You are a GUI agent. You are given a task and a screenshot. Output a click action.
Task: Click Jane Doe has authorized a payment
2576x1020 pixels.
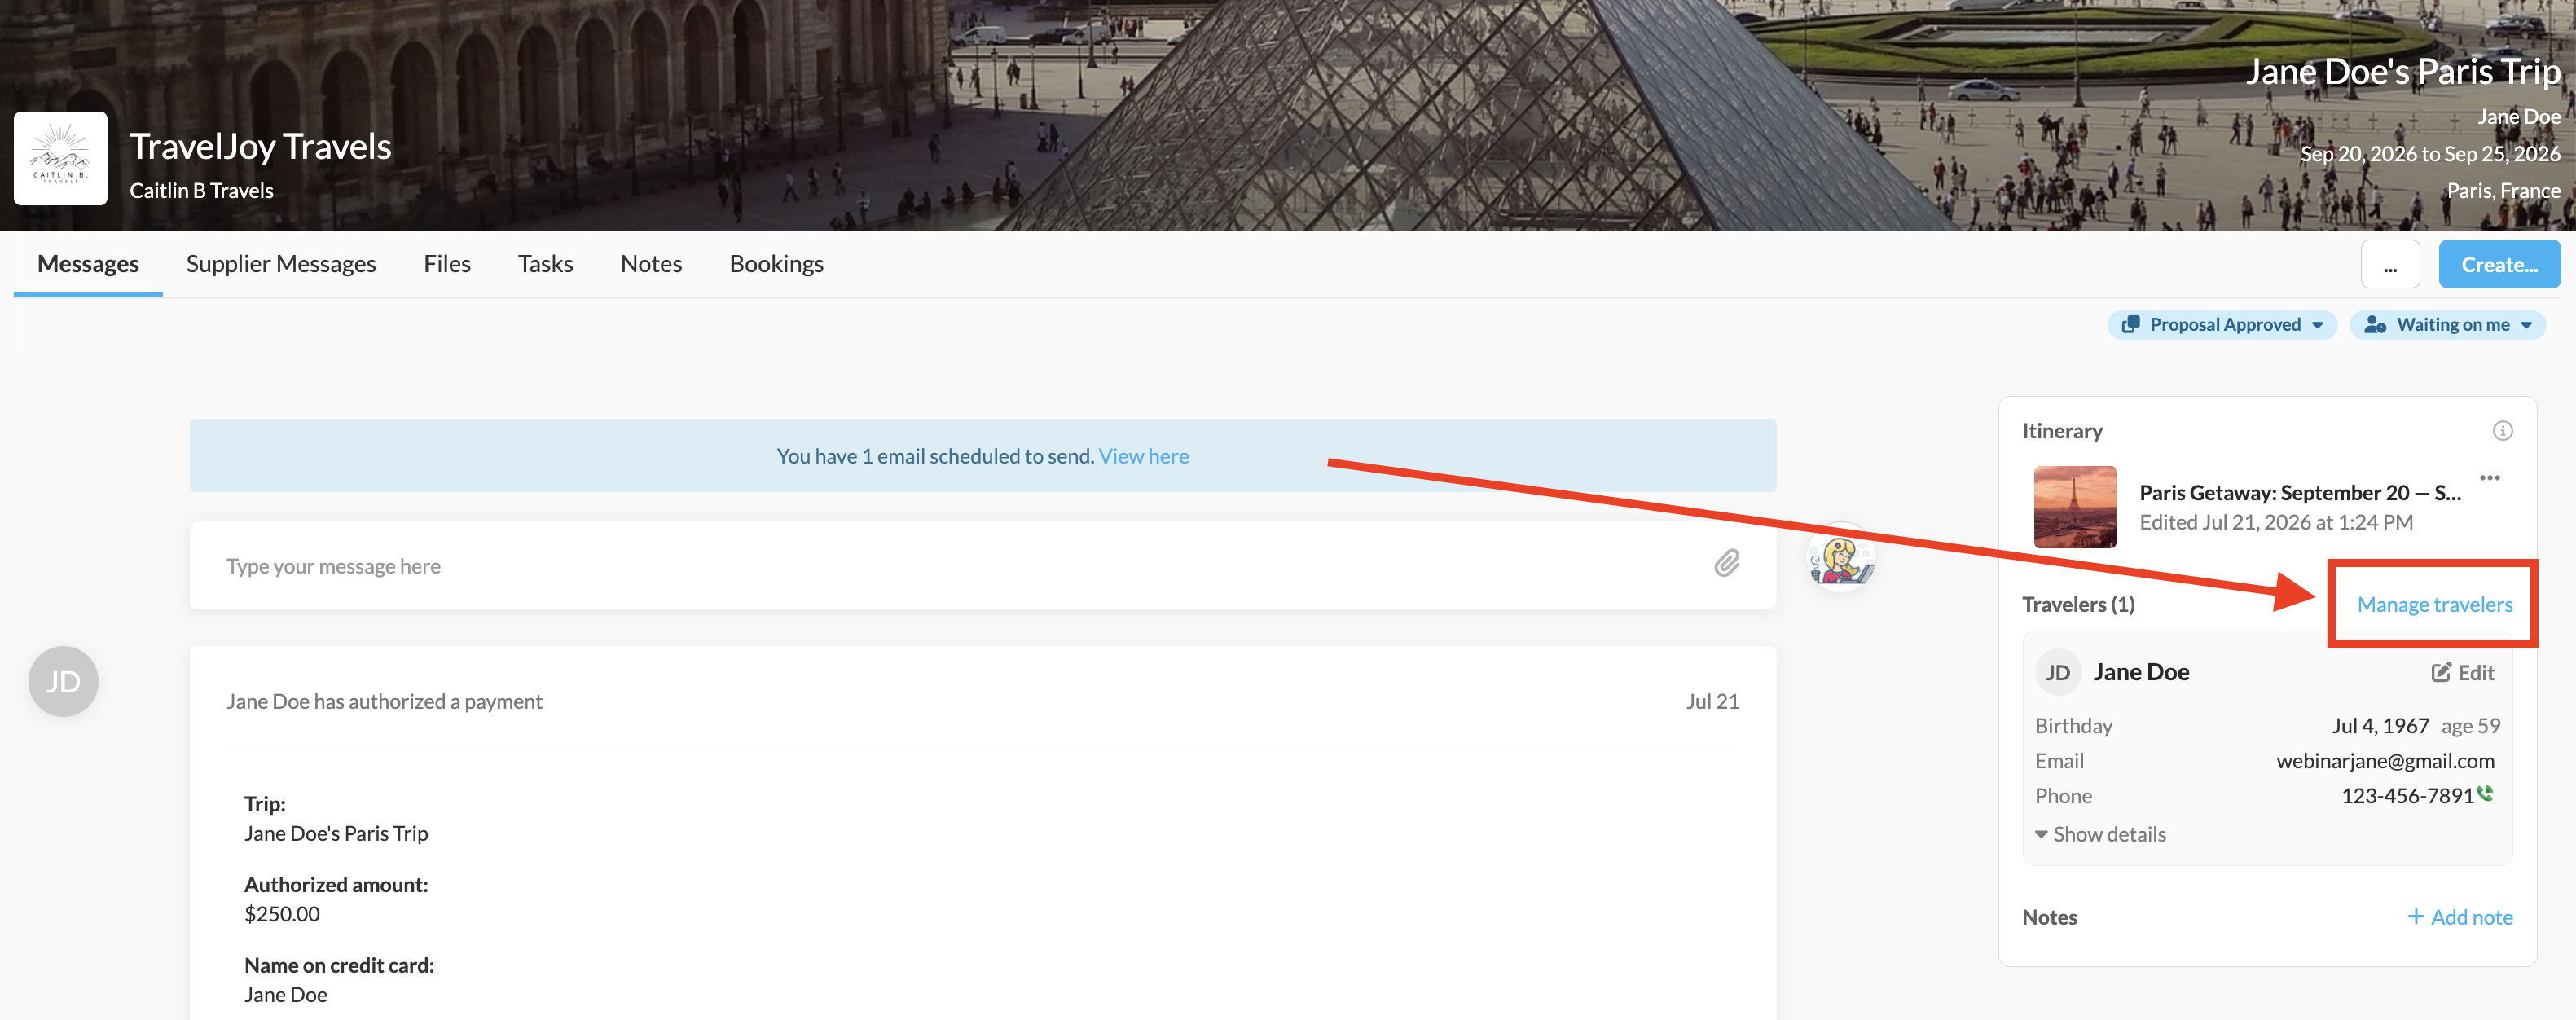(384, 702)
